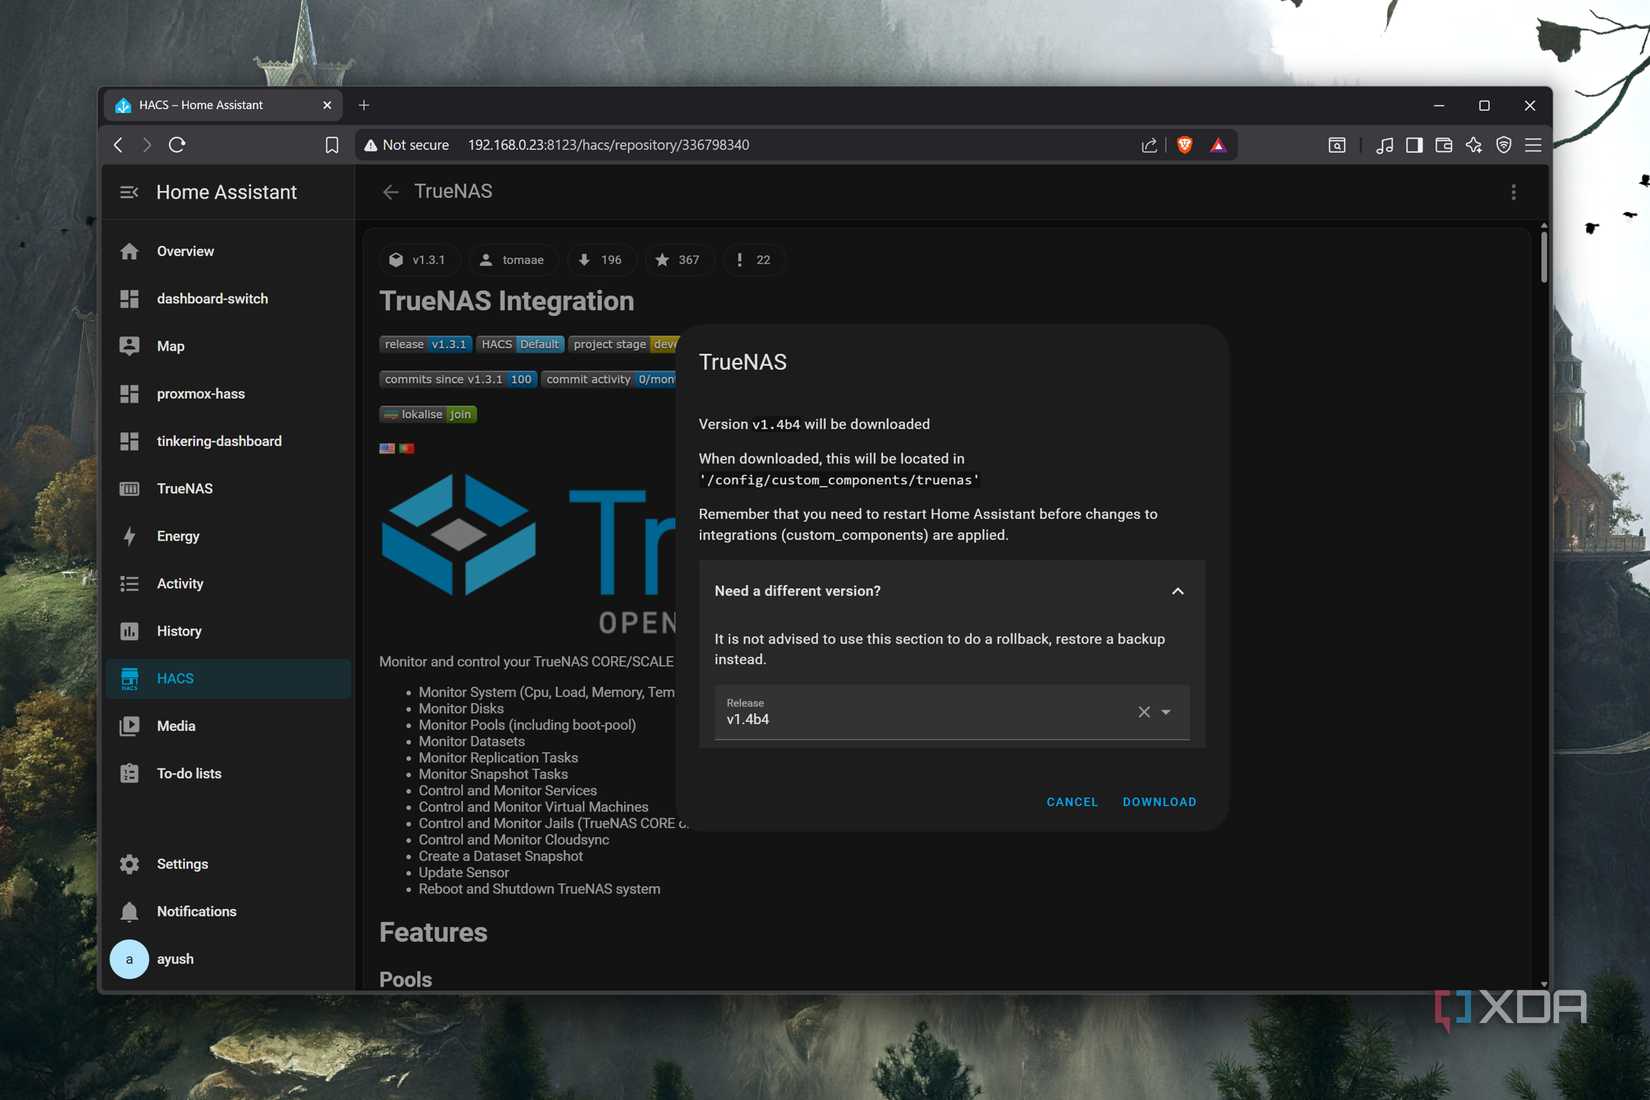Screen dimensions: 1650x1100
Task: Click the Portugal flag language icon
Action: tap(406, 448)
